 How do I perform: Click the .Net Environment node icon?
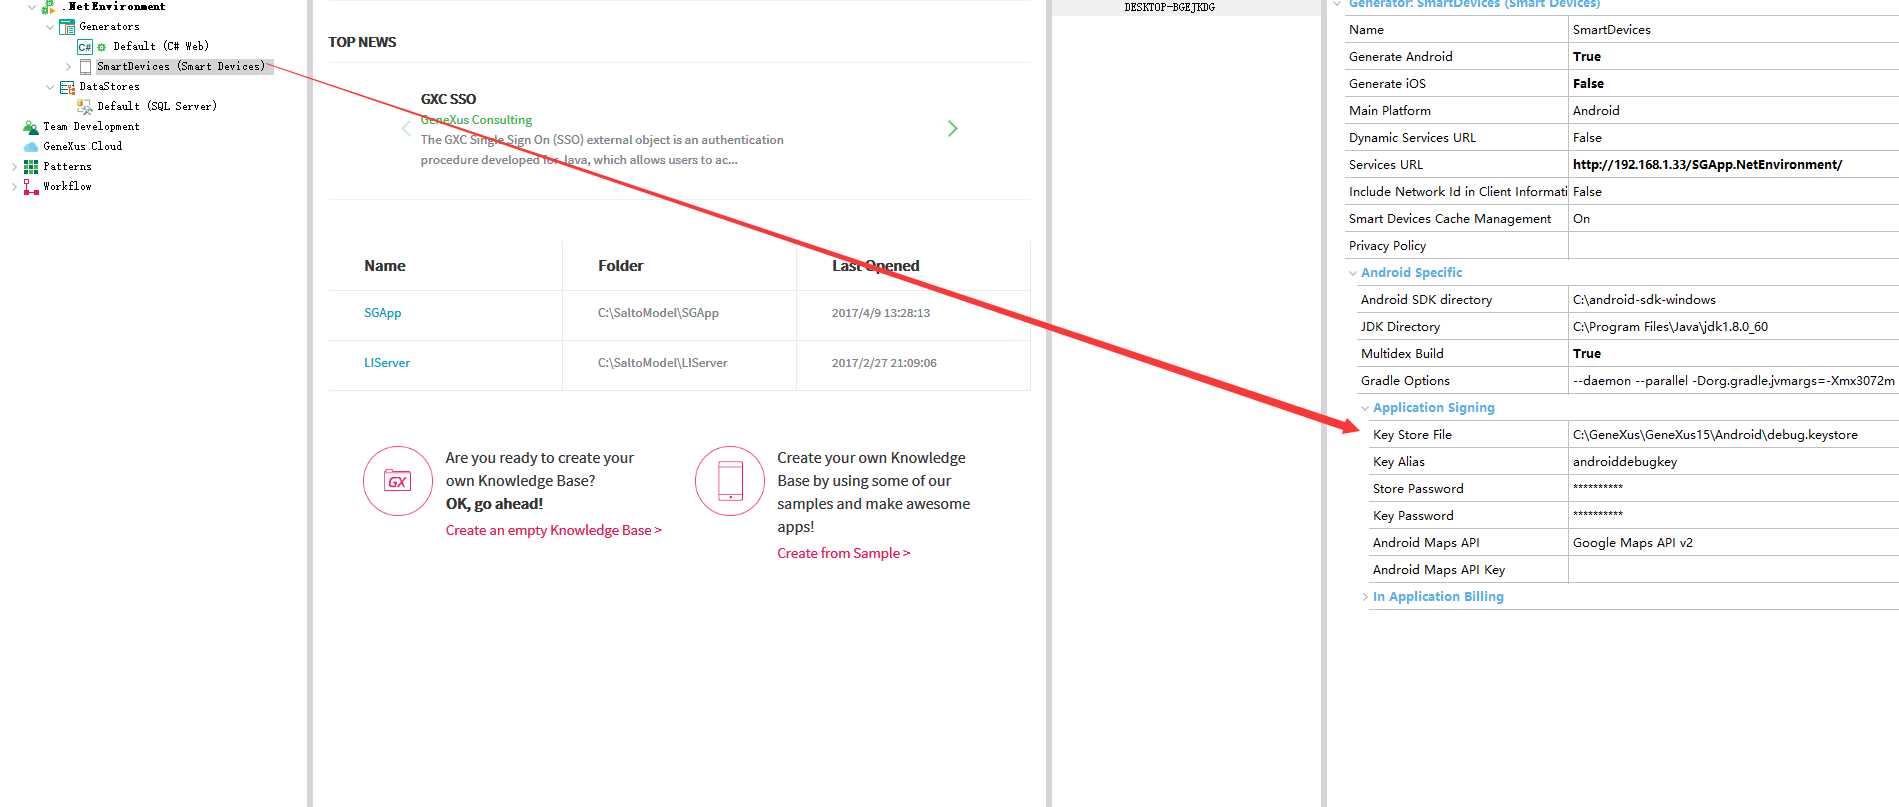48,7
